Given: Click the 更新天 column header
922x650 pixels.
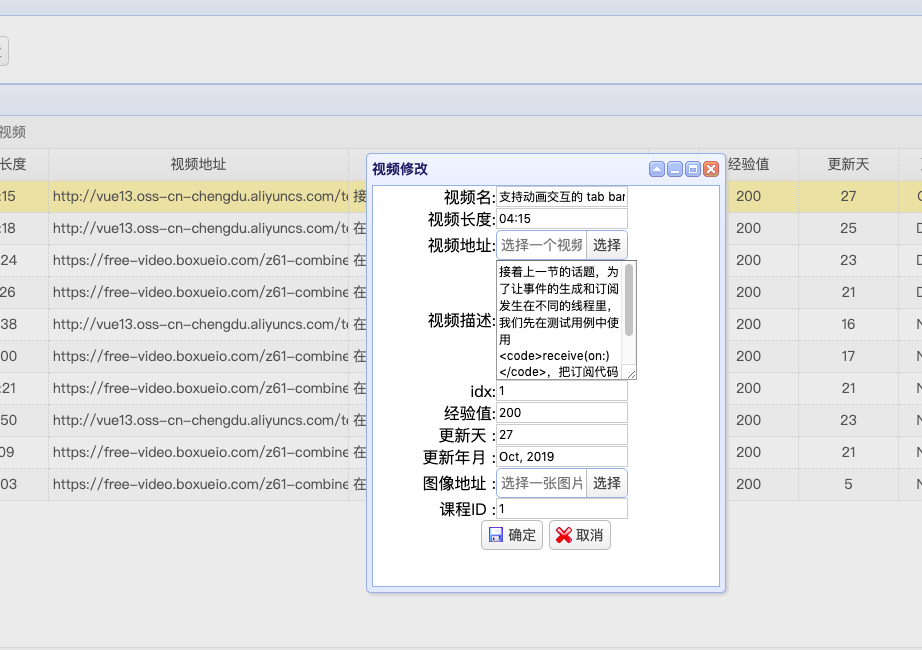Looking at the screenshot, I should coord(848,164).
